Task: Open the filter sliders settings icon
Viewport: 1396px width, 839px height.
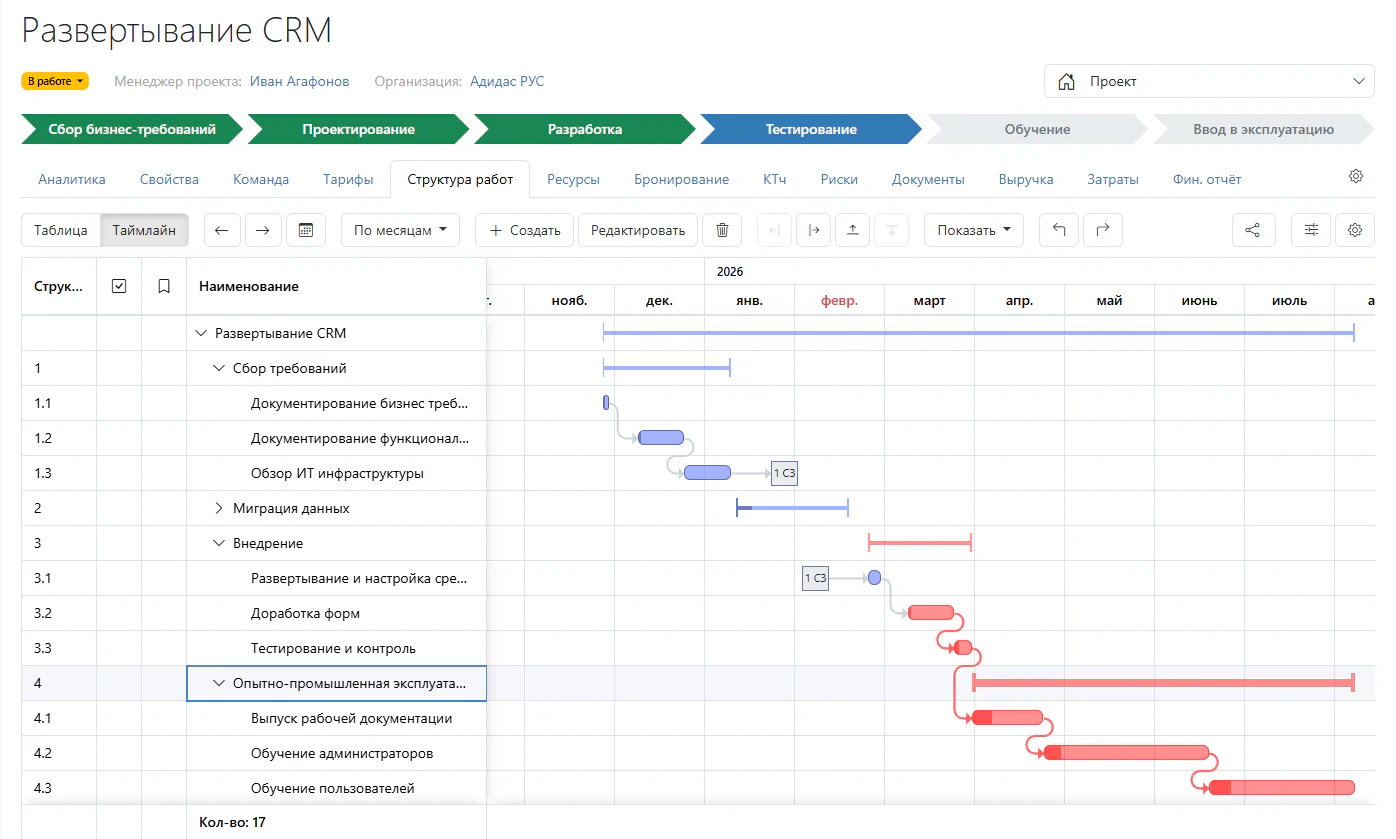Action: click(1311, 230)
